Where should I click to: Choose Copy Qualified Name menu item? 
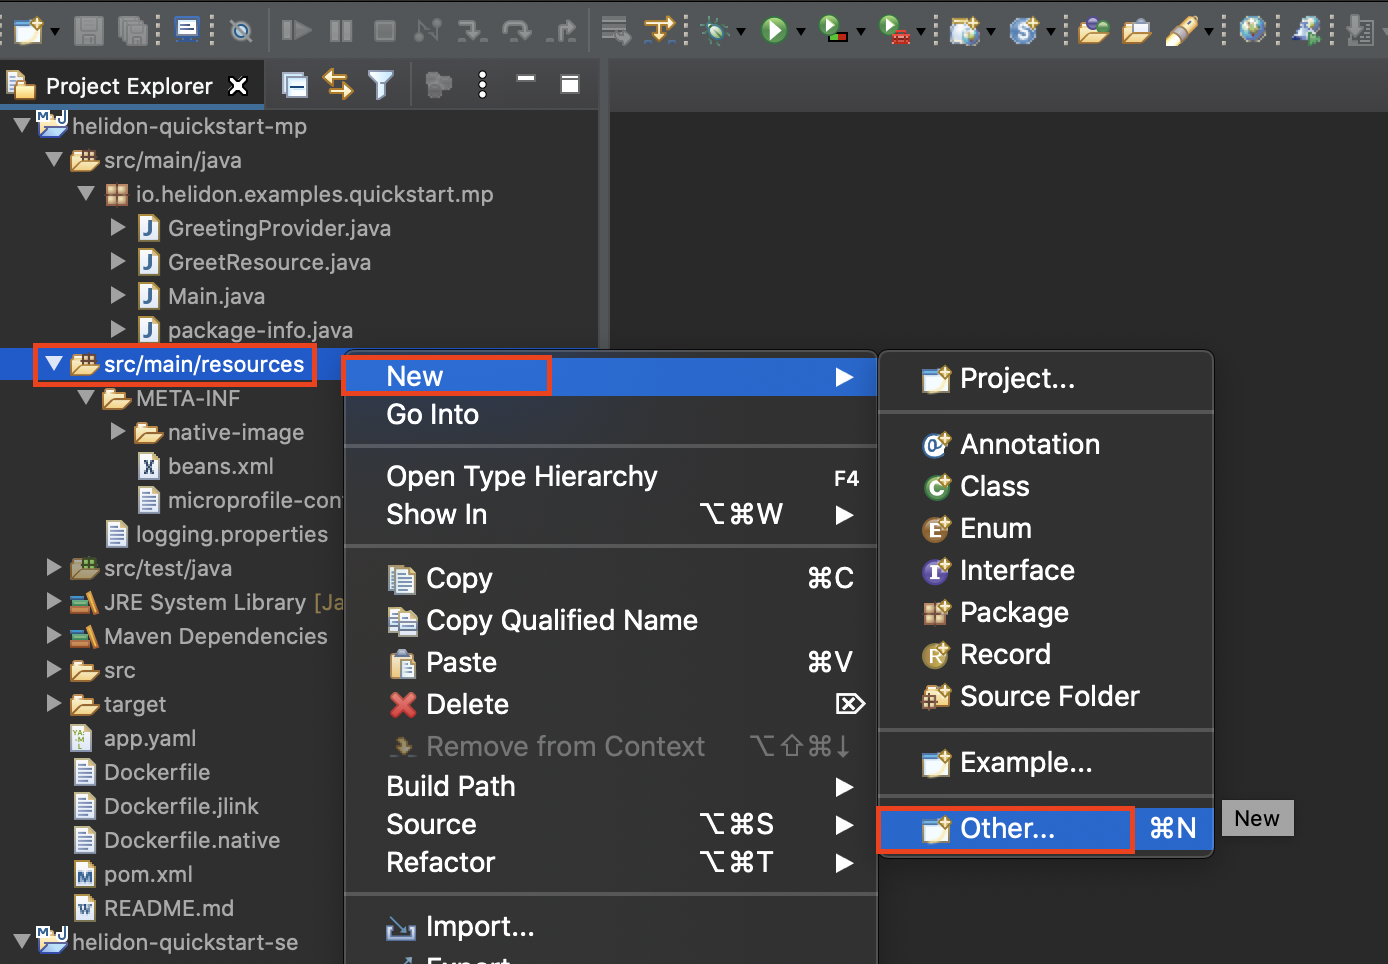pyautogui.click(x=610, y=620)
